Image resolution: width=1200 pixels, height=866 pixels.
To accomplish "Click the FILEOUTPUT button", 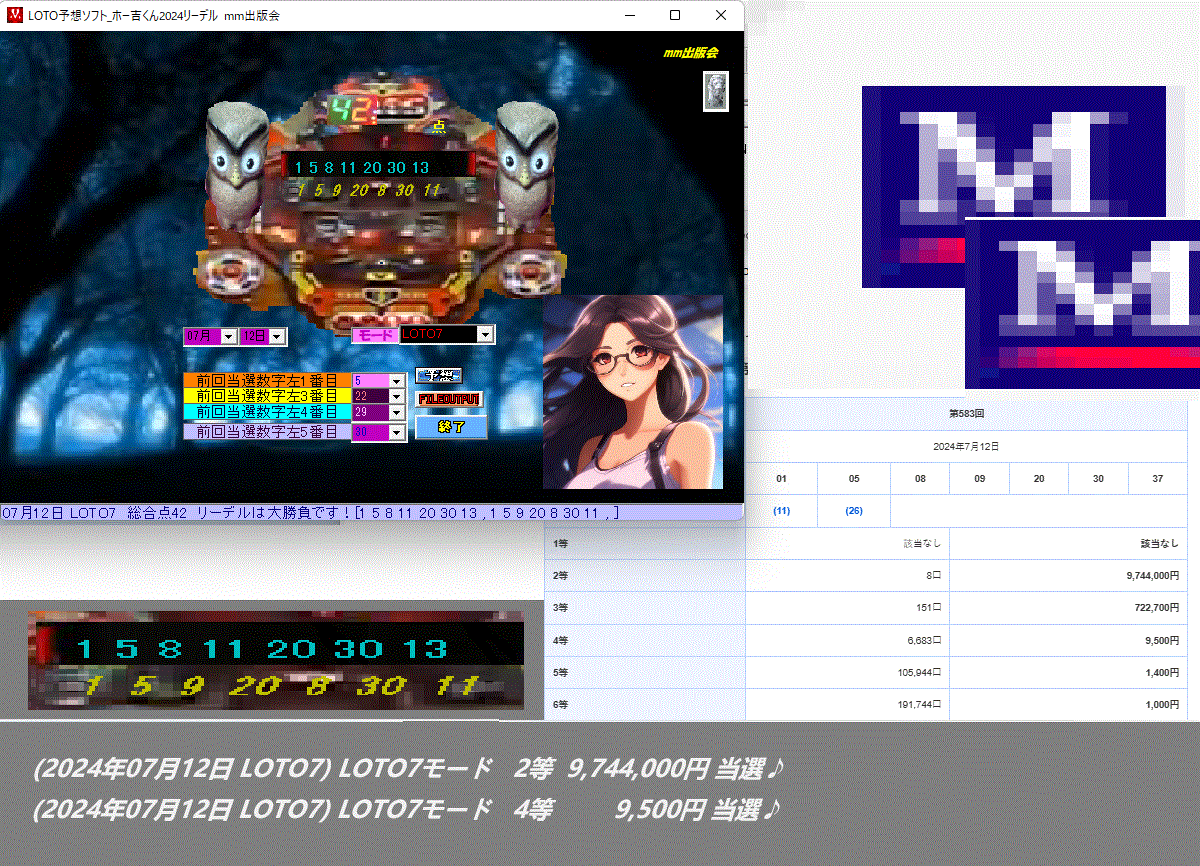I will pos(449,399).
